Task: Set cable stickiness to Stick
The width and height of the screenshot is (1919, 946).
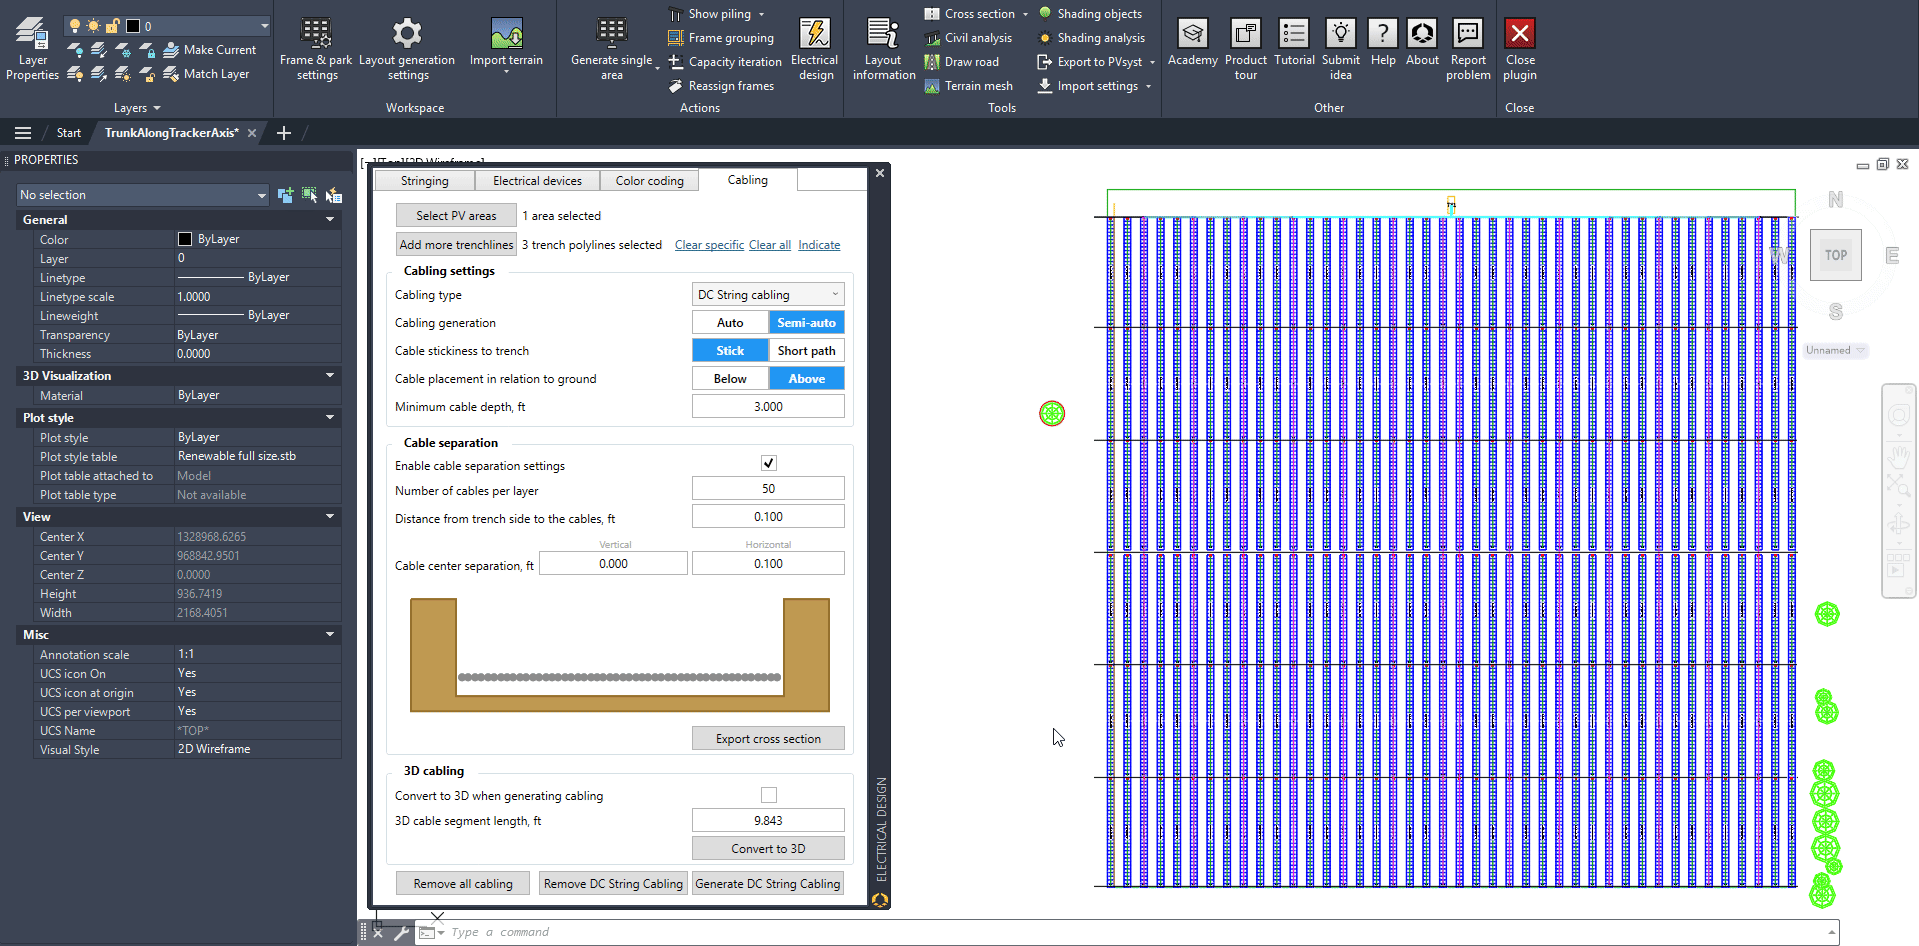Action: (x=730, y=350)
